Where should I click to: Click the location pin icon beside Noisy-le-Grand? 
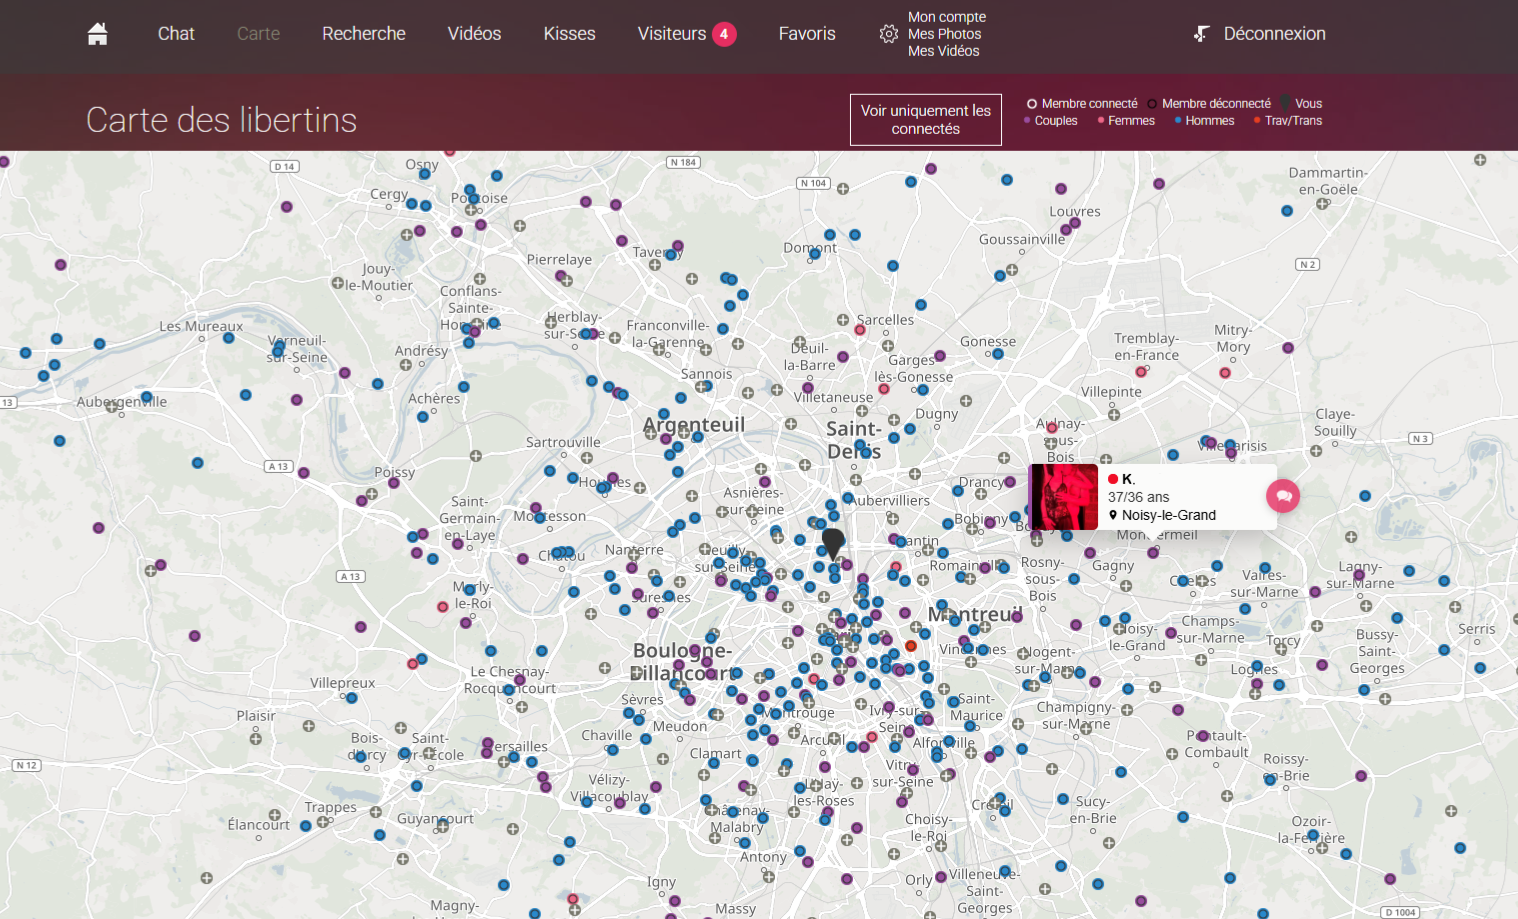pos(1113,515)
